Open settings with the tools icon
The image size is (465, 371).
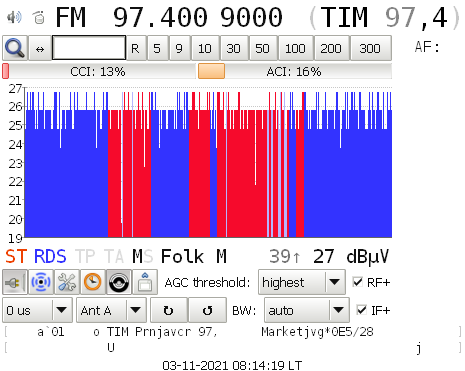[x=67, y=282]
